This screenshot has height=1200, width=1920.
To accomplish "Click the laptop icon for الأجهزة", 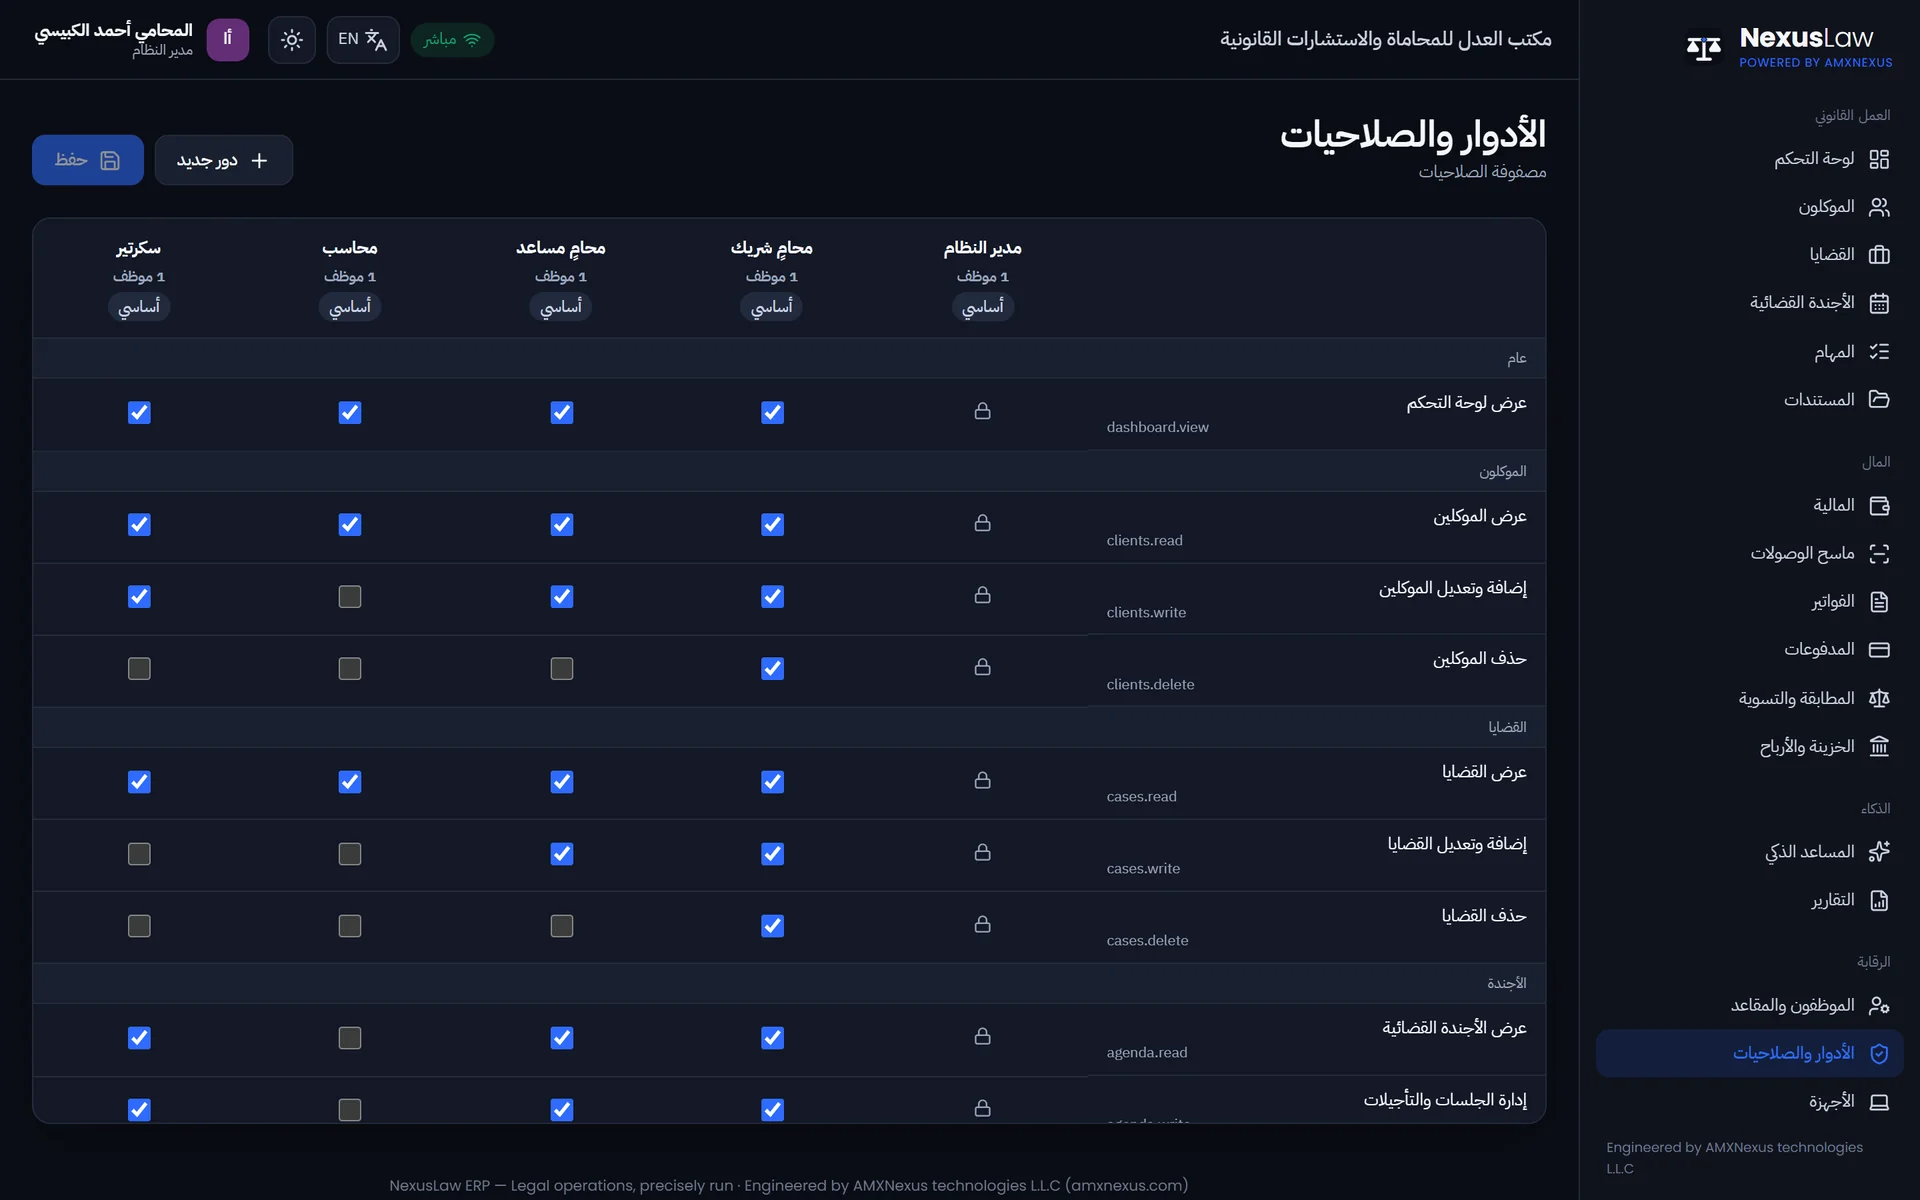I will (x=1879, y=1102).
